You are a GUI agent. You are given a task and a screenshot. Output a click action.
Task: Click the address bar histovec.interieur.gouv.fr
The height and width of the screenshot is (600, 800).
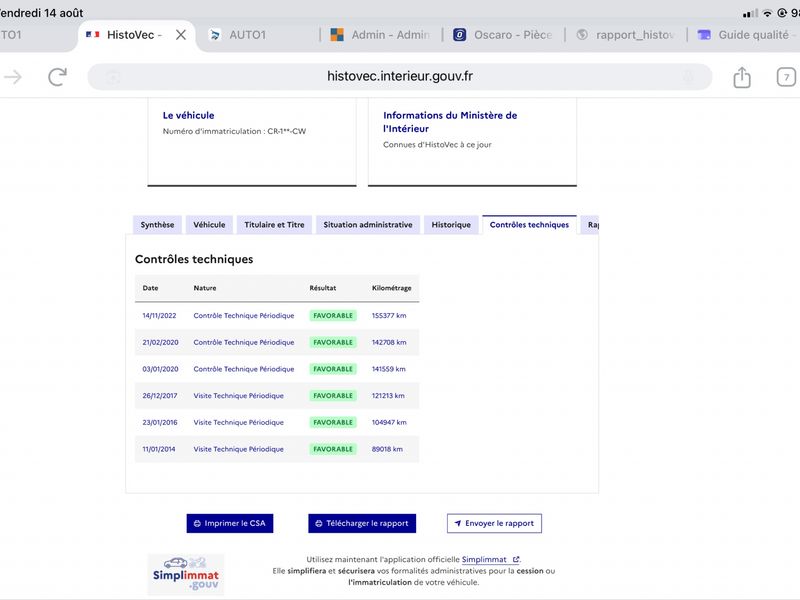pos(399,77)
